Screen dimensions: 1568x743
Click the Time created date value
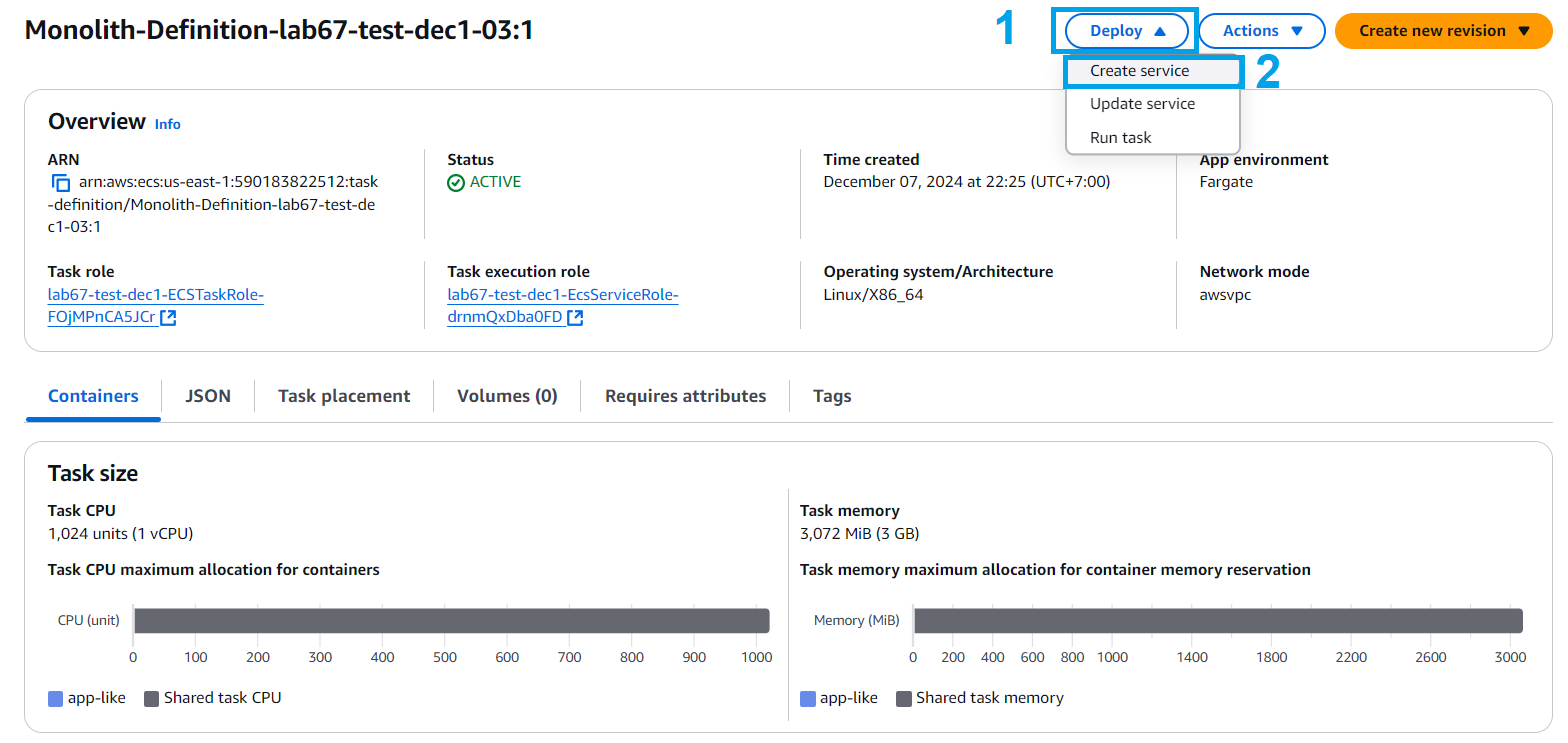pos(966,182)
